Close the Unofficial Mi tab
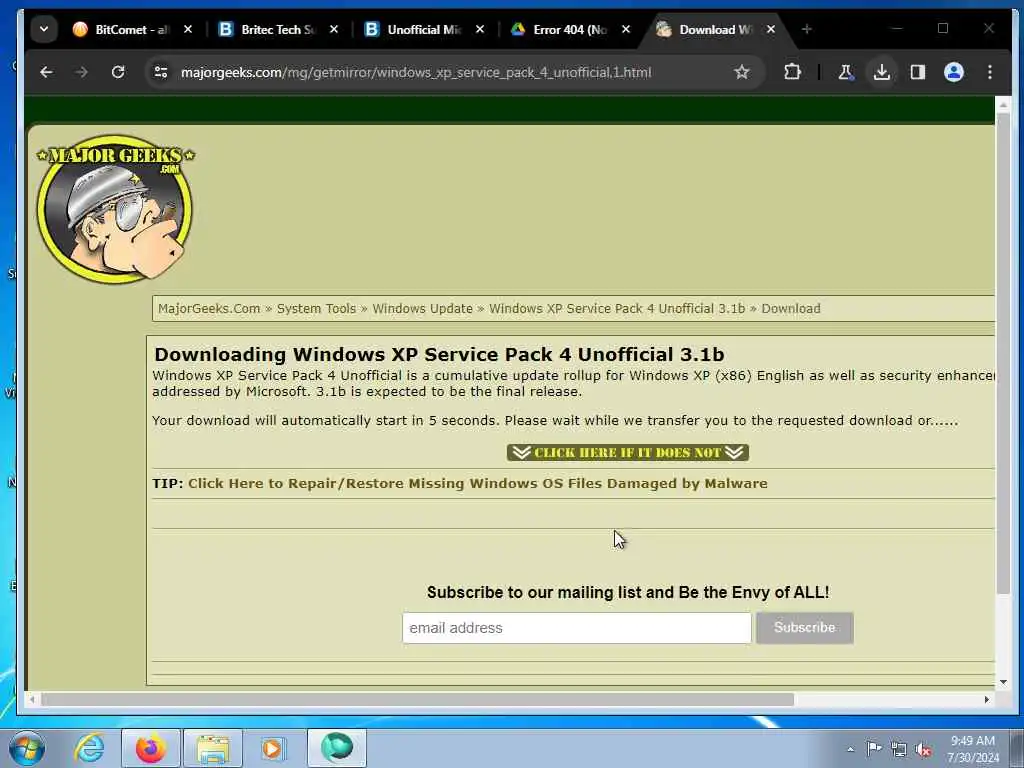Viewport: 1024px width, 768px height. click(480, 29)
